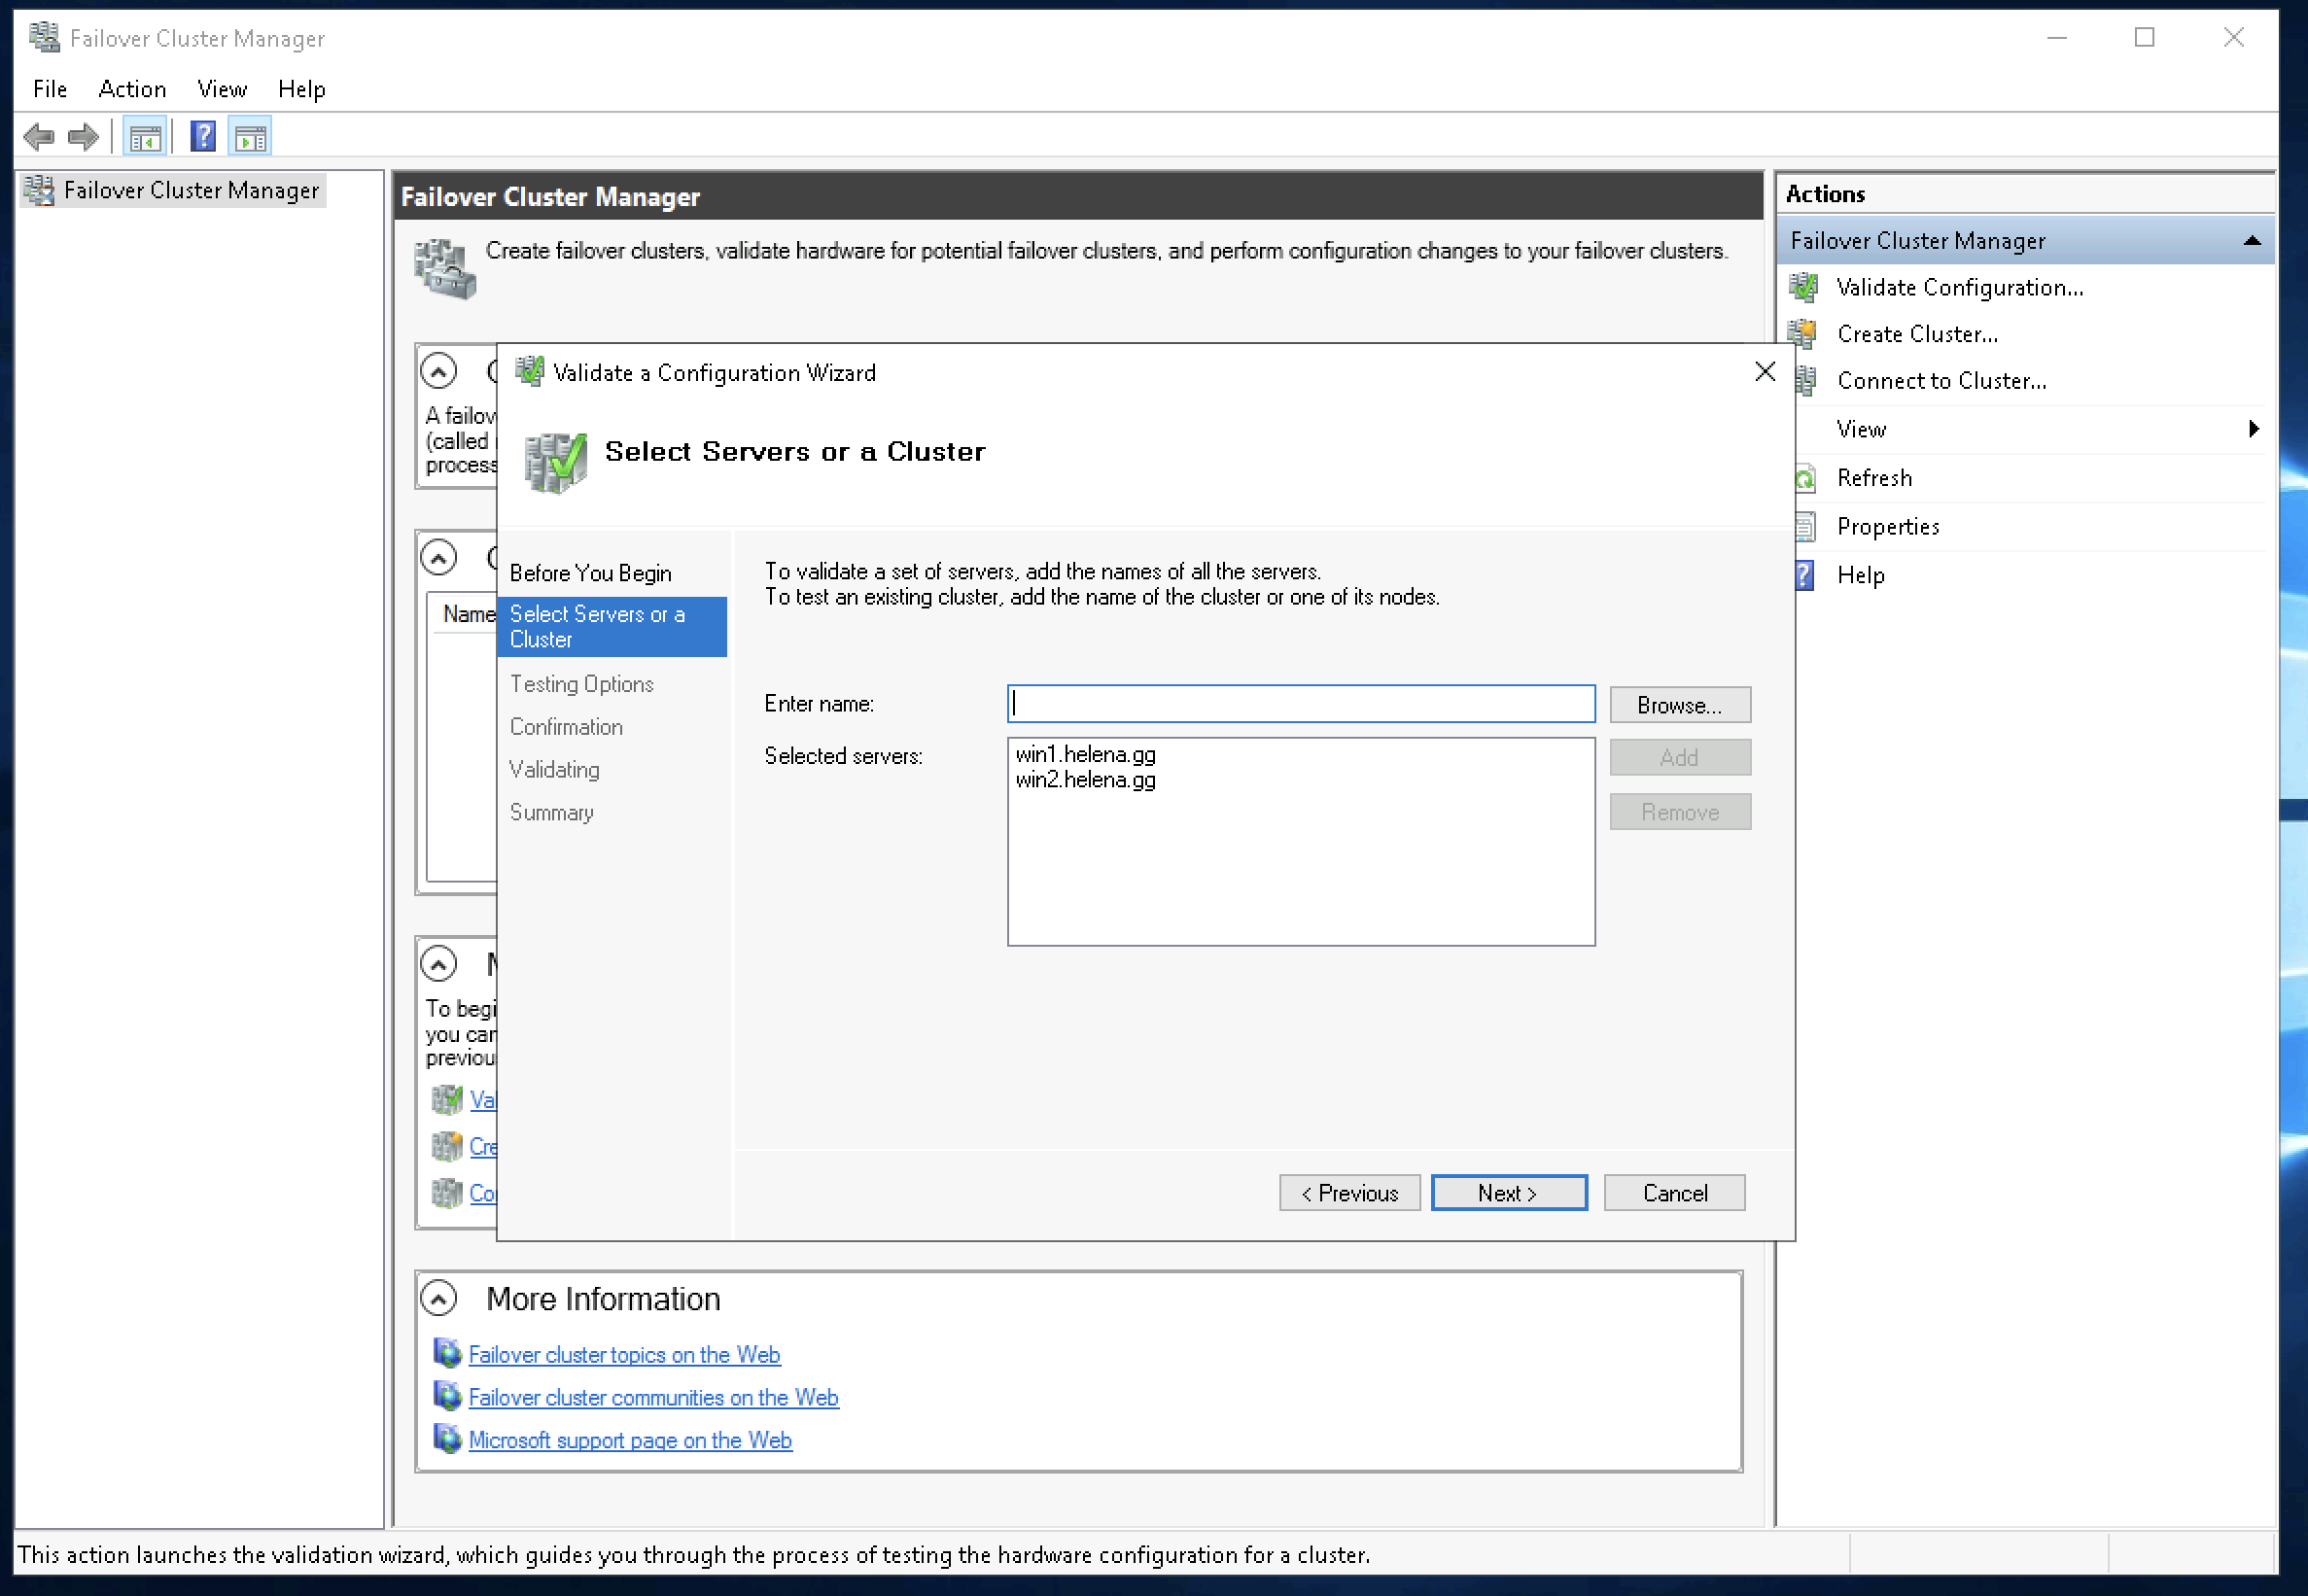Click the Forward arrow toolbar icon
Screen dimensions: 2308x1596
click(84, 136)
